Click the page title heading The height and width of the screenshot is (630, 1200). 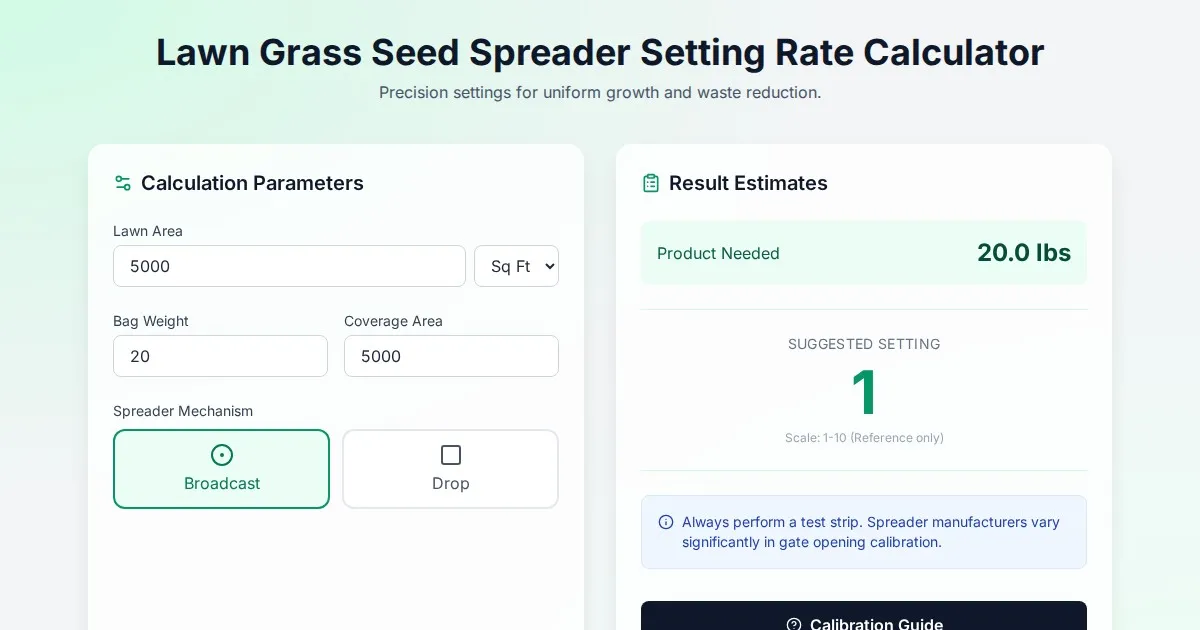point(600,52)
